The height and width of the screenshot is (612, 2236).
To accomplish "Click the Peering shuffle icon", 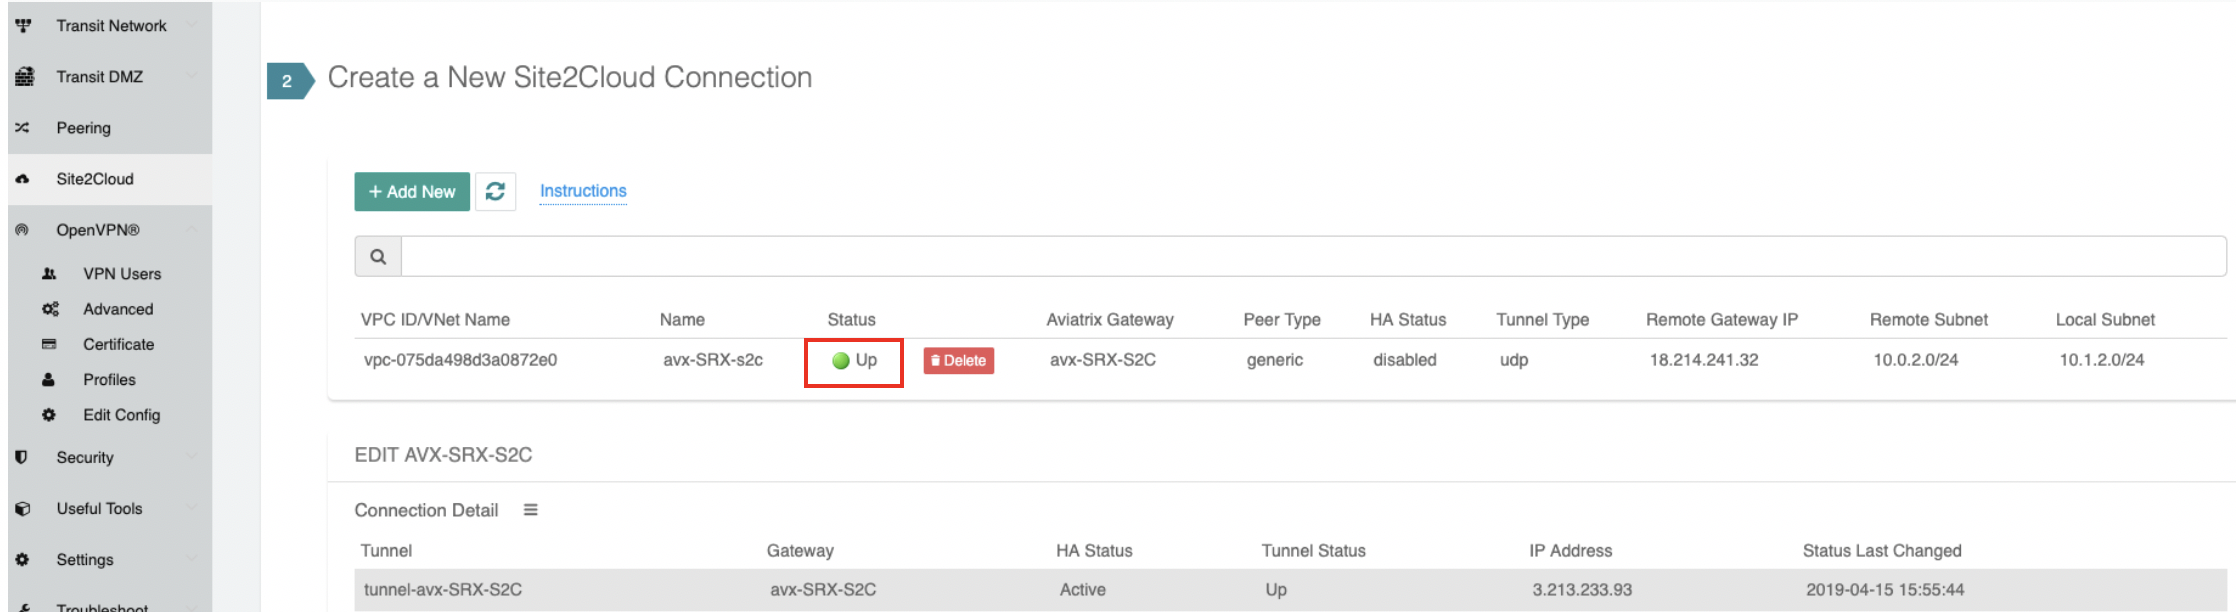I will [22, 128].
